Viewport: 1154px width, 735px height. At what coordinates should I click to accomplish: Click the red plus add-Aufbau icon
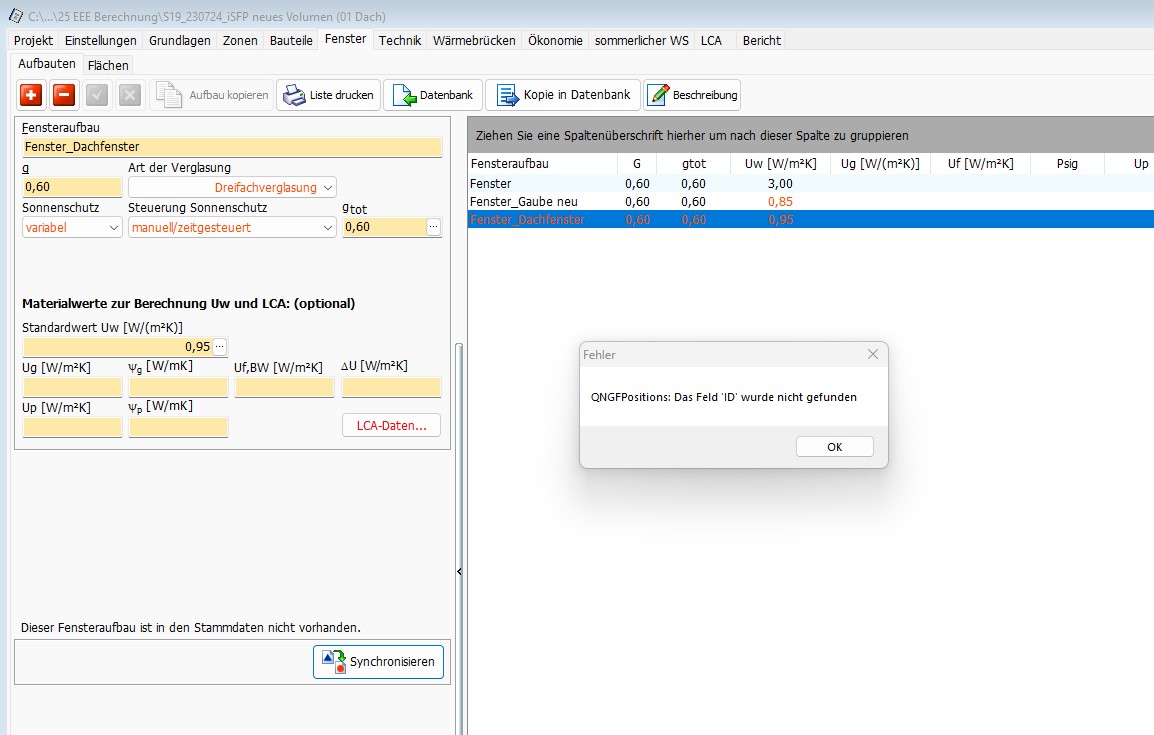31,95
